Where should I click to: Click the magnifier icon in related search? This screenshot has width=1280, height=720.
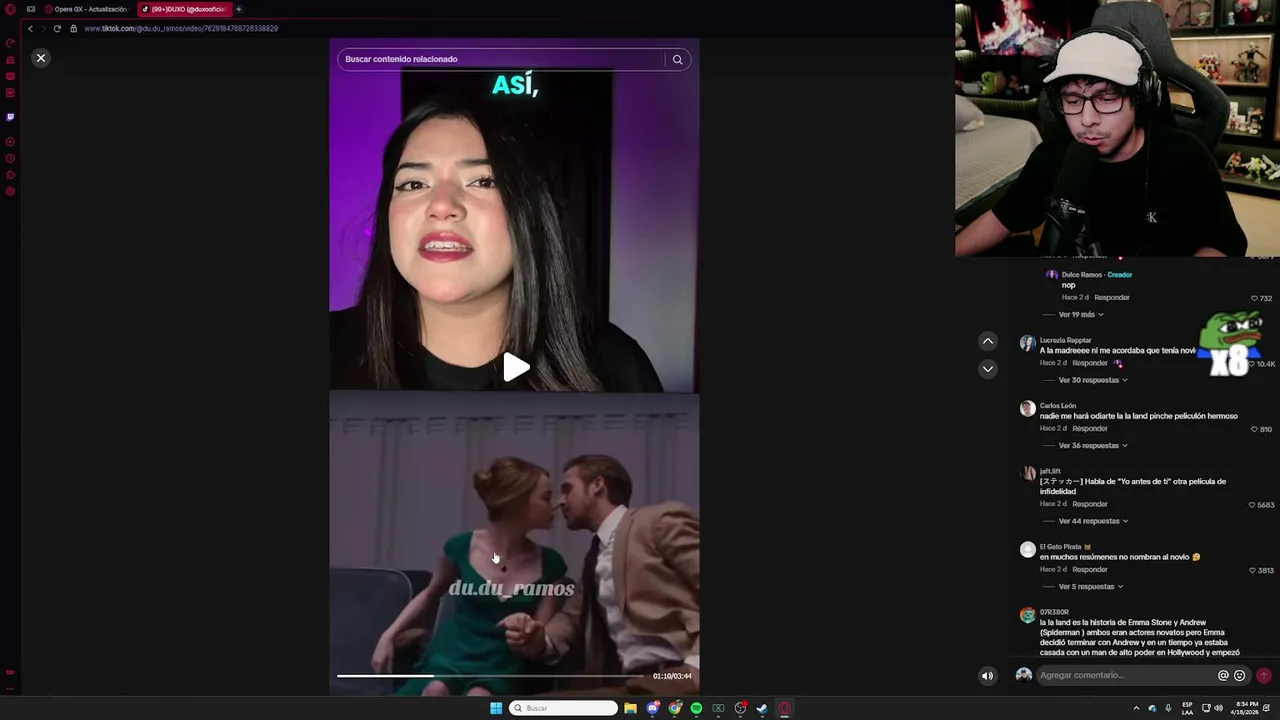677,59
